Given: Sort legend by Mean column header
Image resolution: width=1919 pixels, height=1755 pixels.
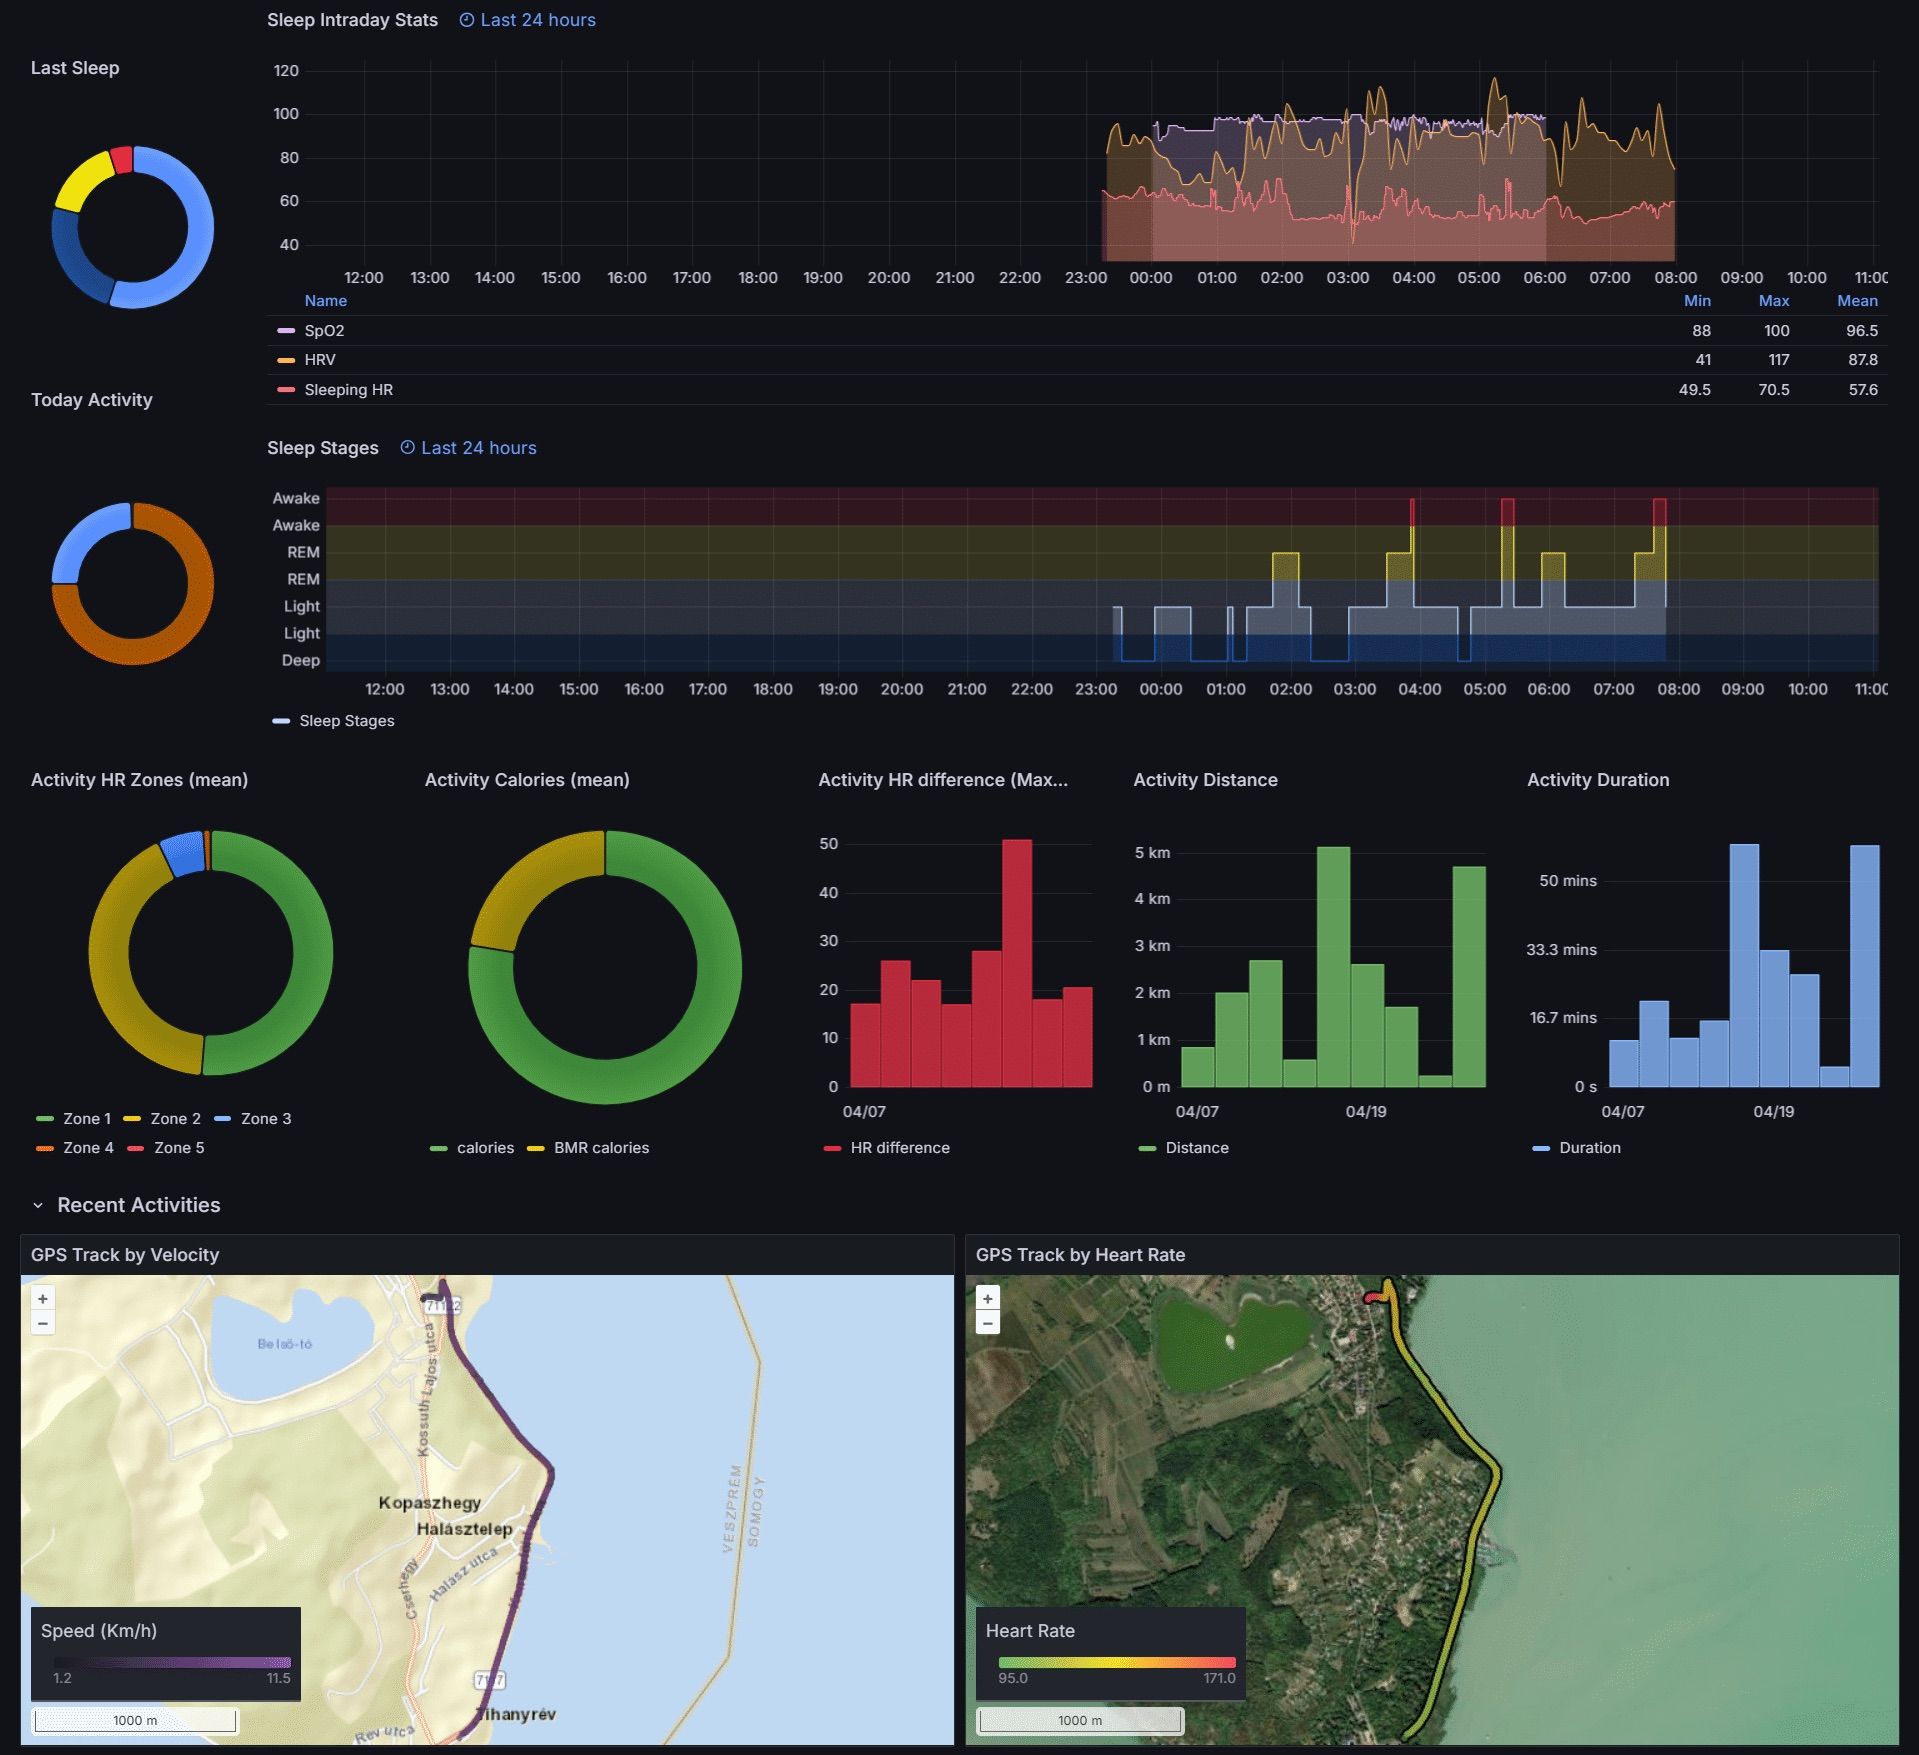Looking at the screenshot, I should 1857,301.
